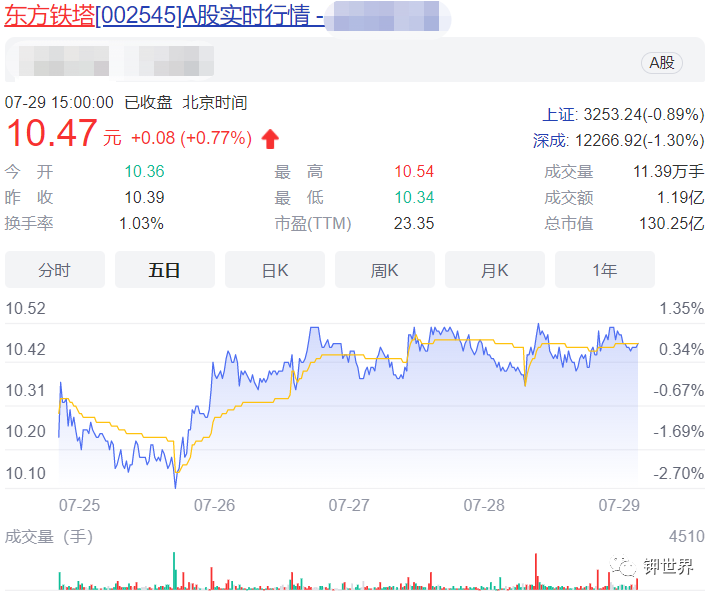The width and height of the screenshot is (716, 597).
Task: Click the 07-29 date on chart axis
Action: point(619,505)
